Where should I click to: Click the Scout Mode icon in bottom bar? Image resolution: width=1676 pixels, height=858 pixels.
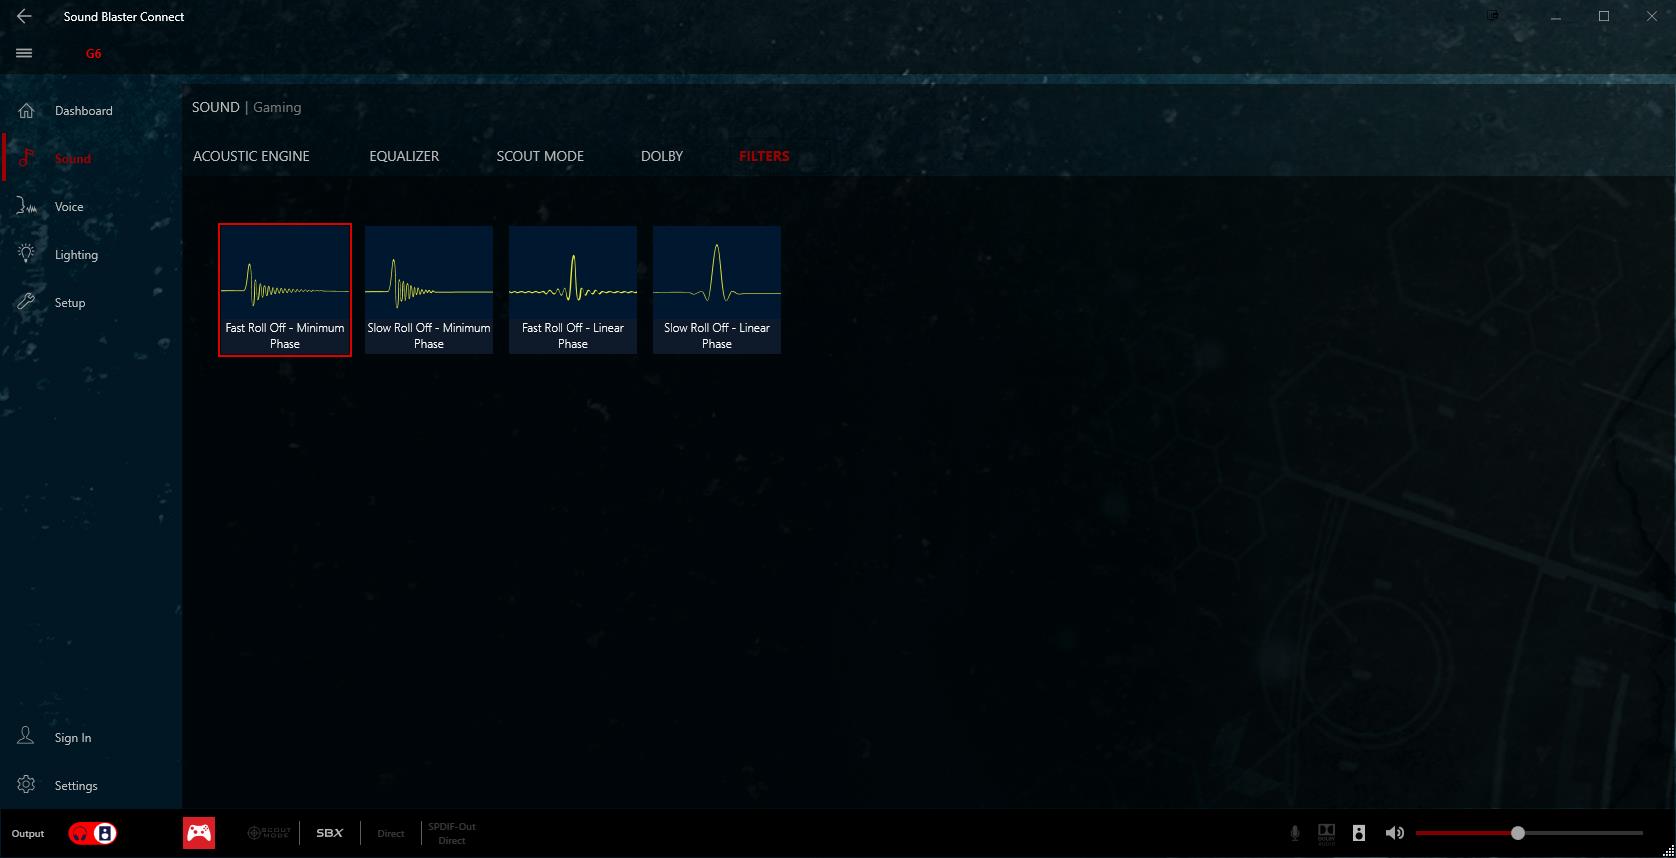click(x=269, y=833)
